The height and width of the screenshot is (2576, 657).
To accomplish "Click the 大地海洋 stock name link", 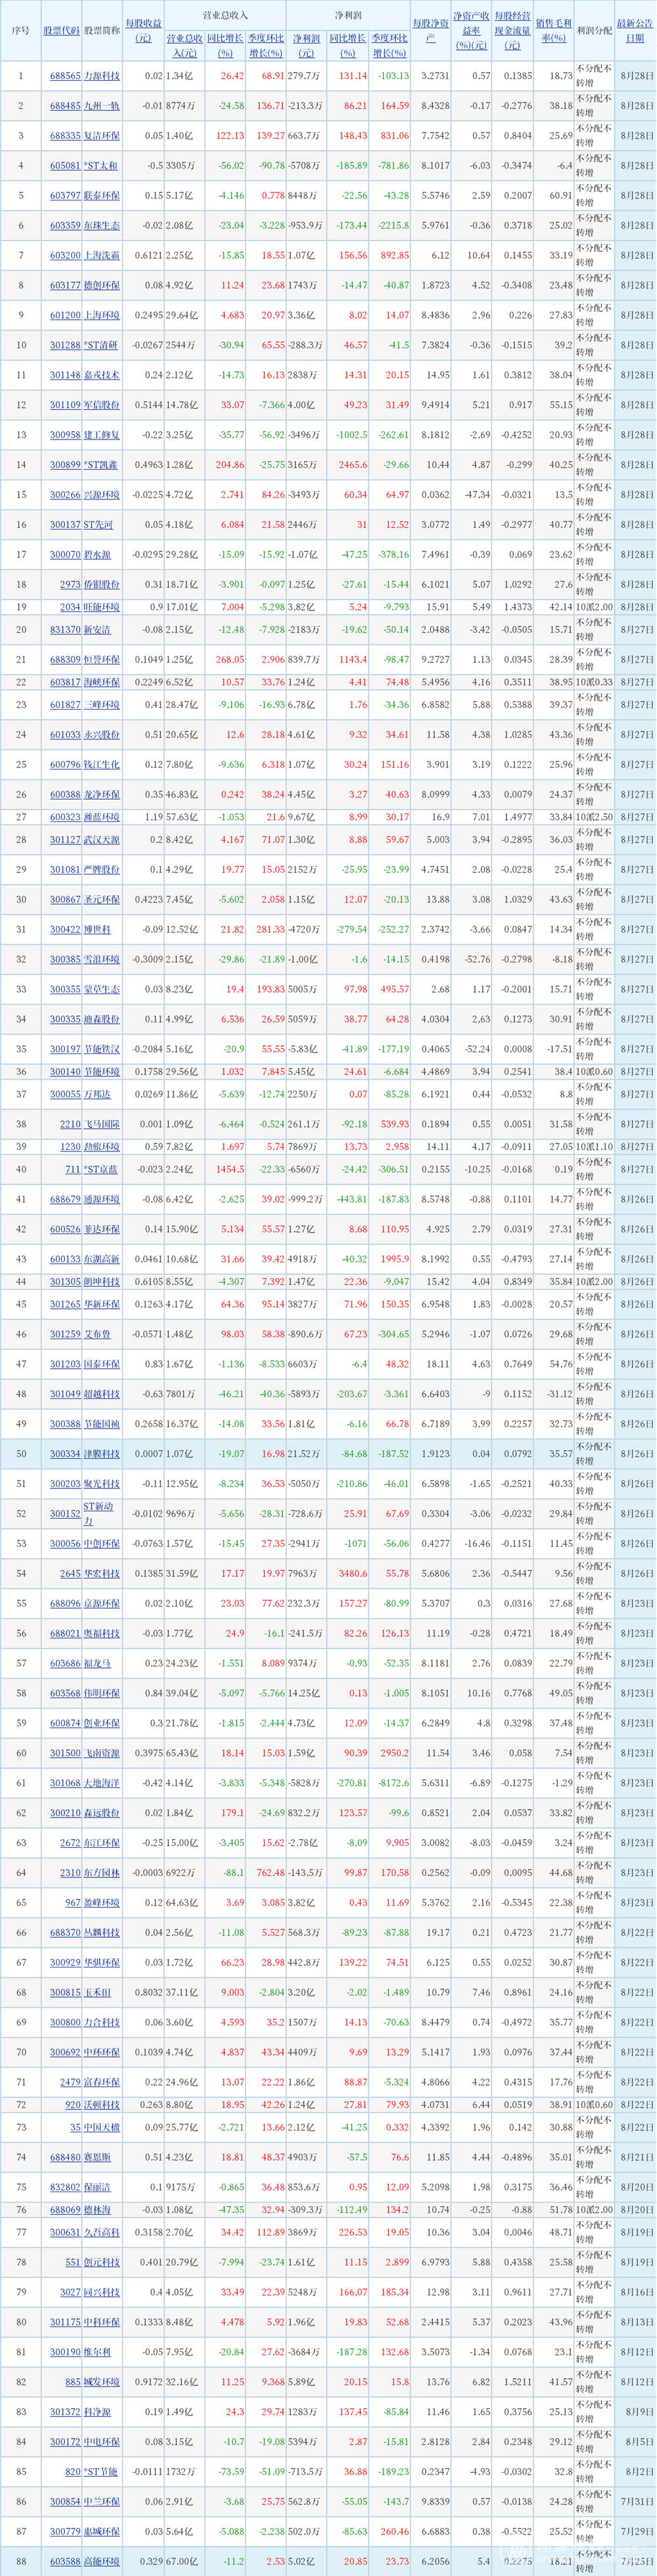I will pyautogui.click(x=101, y=1784).
